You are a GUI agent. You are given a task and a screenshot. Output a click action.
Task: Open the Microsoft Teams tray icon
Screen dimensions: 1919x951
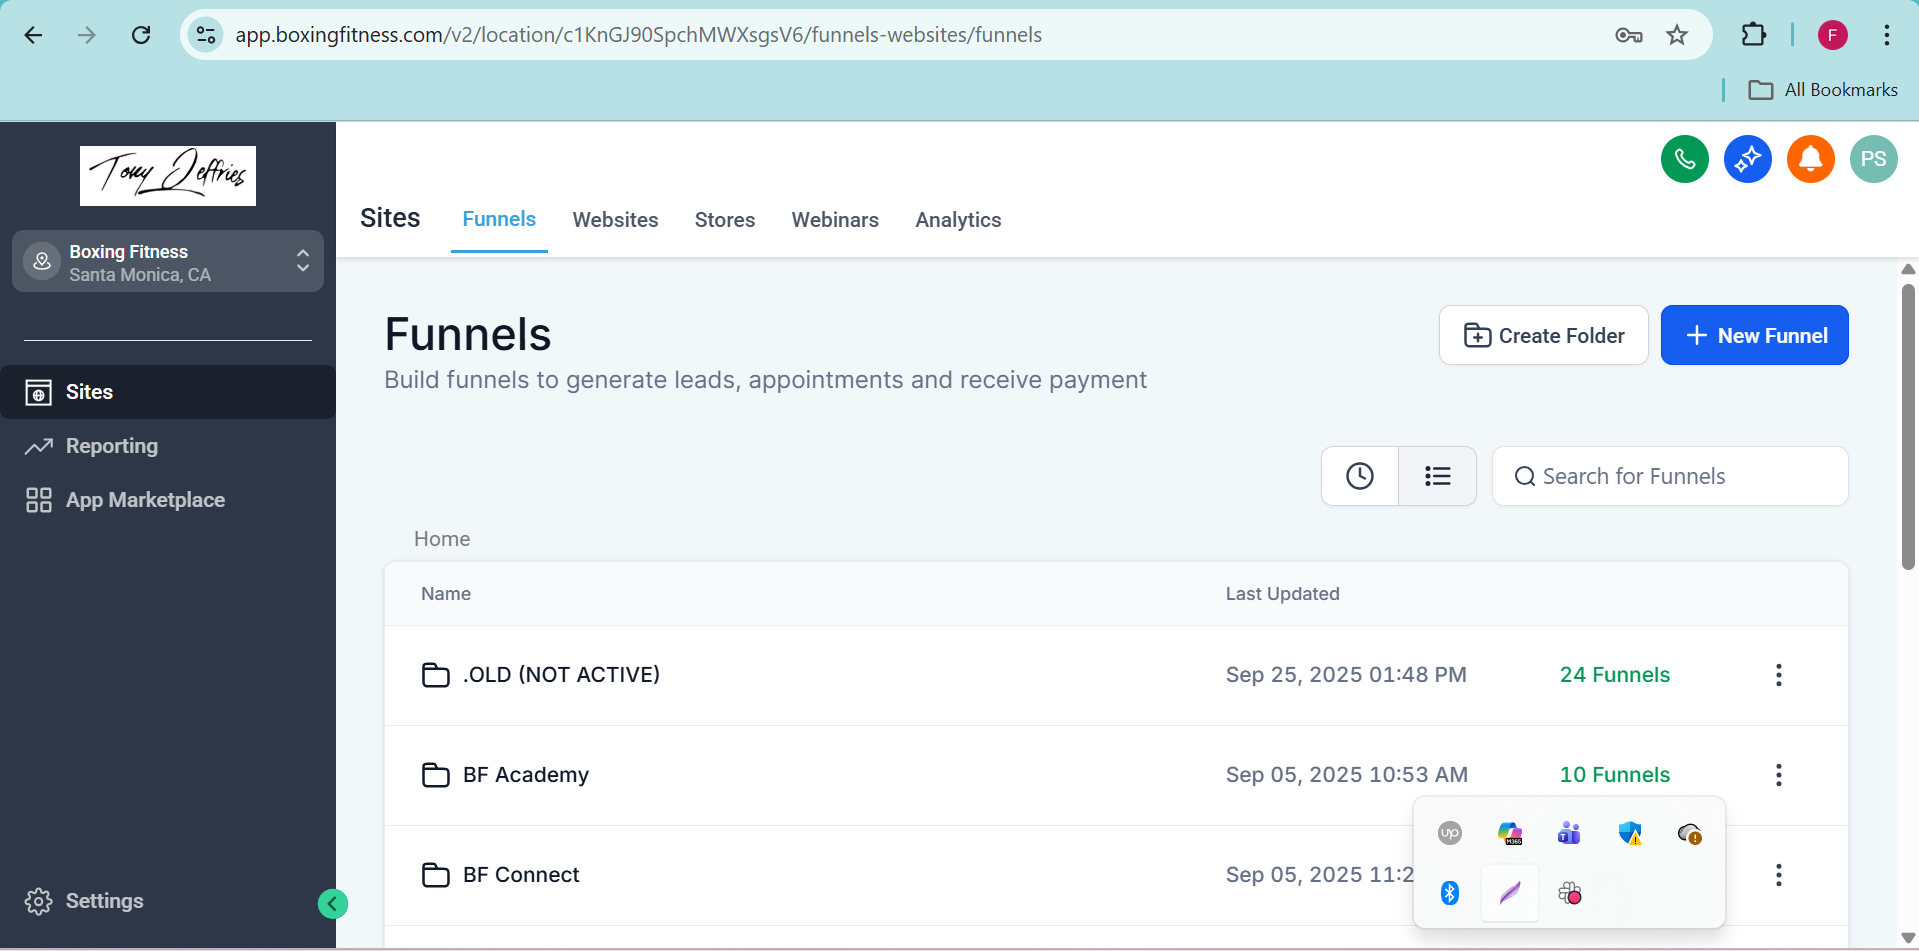(x=1569, y=833)
